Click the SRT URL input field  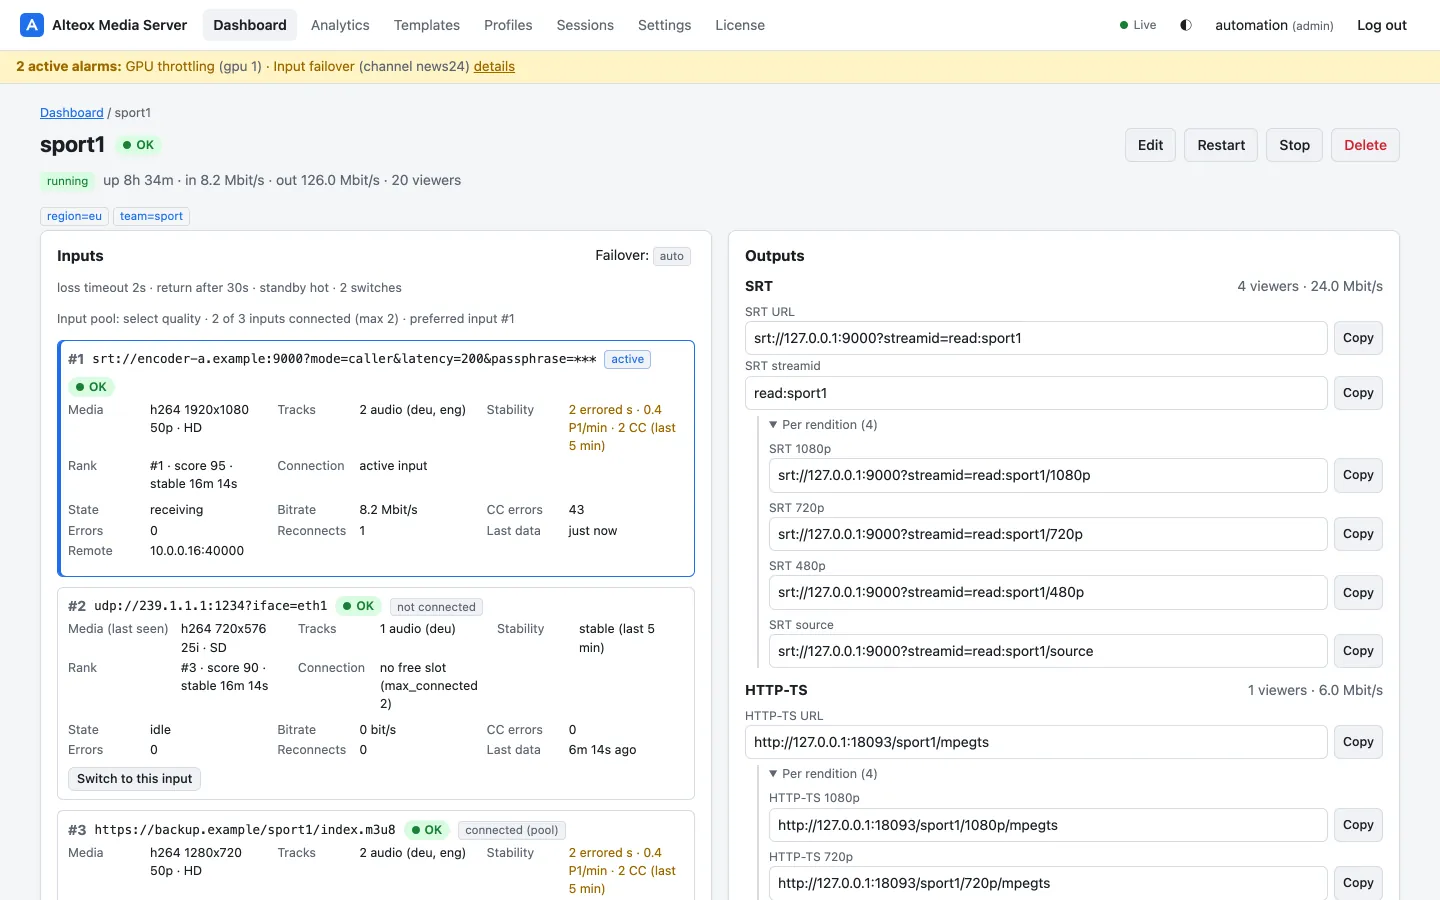pos(1036,338)
